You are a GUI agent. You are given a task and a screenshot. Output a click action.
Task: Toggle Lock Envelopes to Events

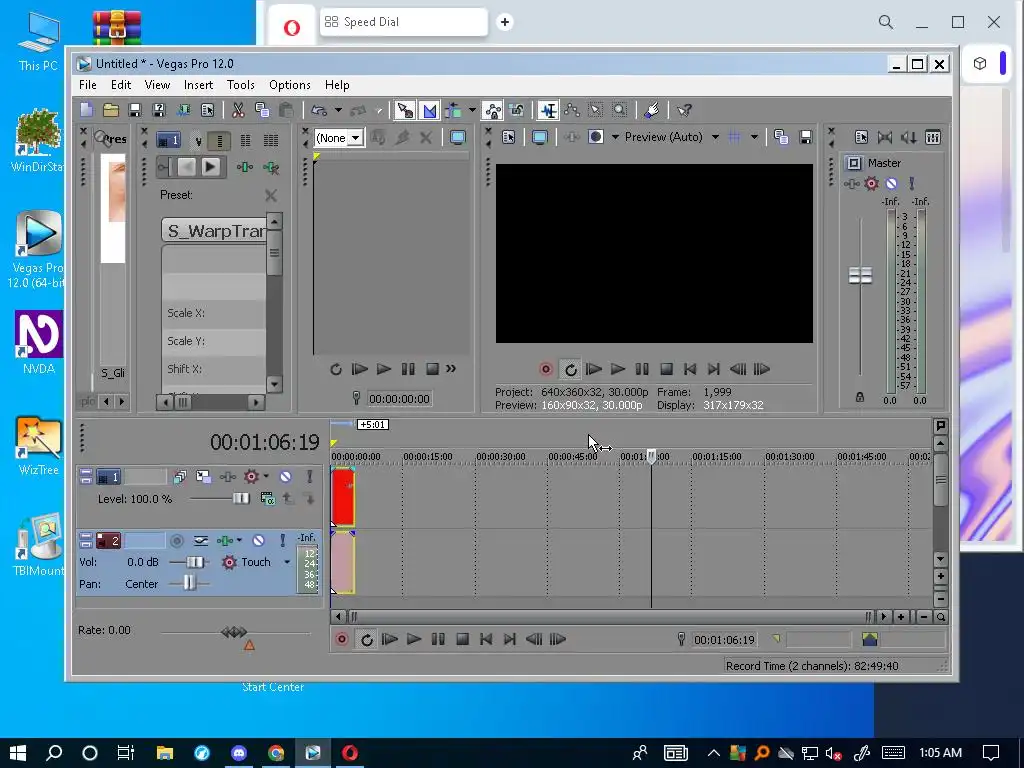coord(493,110)
